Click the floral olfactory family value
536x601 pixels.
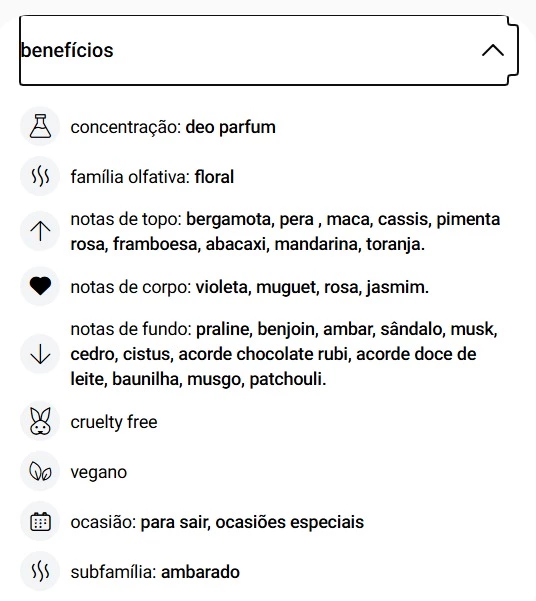214,177
